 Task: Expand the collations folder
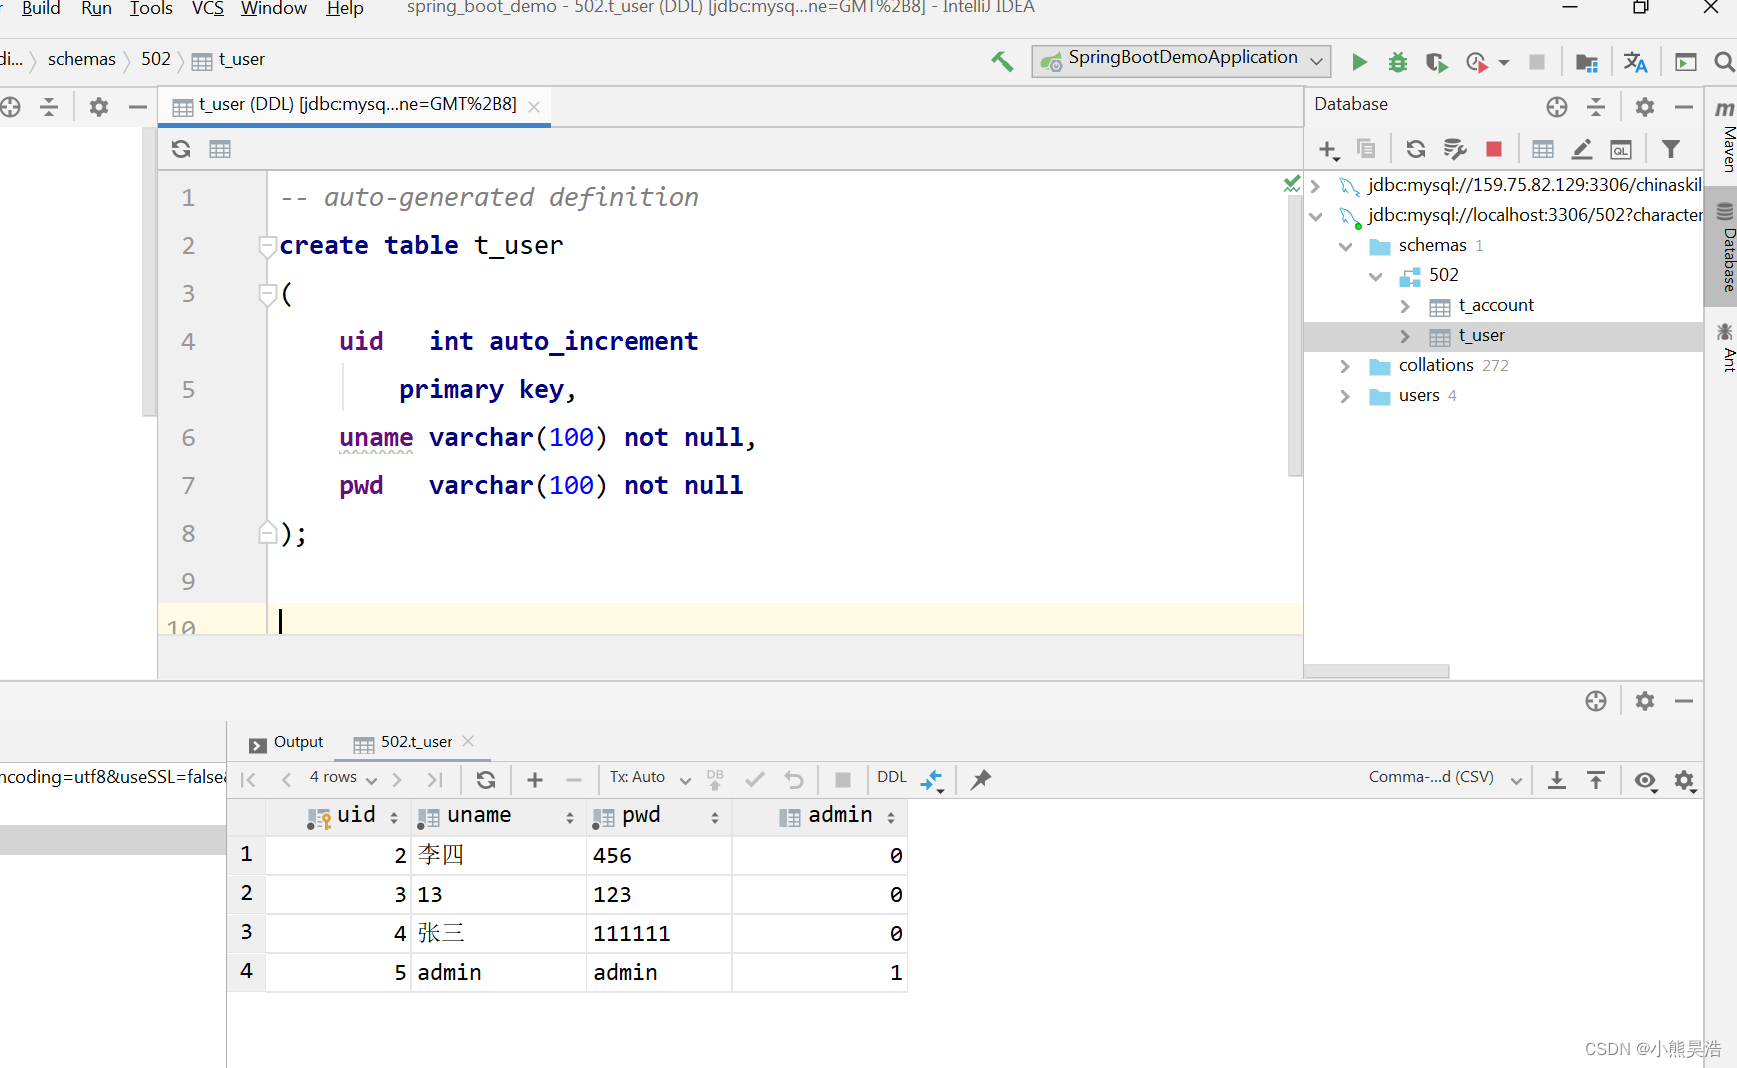click(1346, 366)
